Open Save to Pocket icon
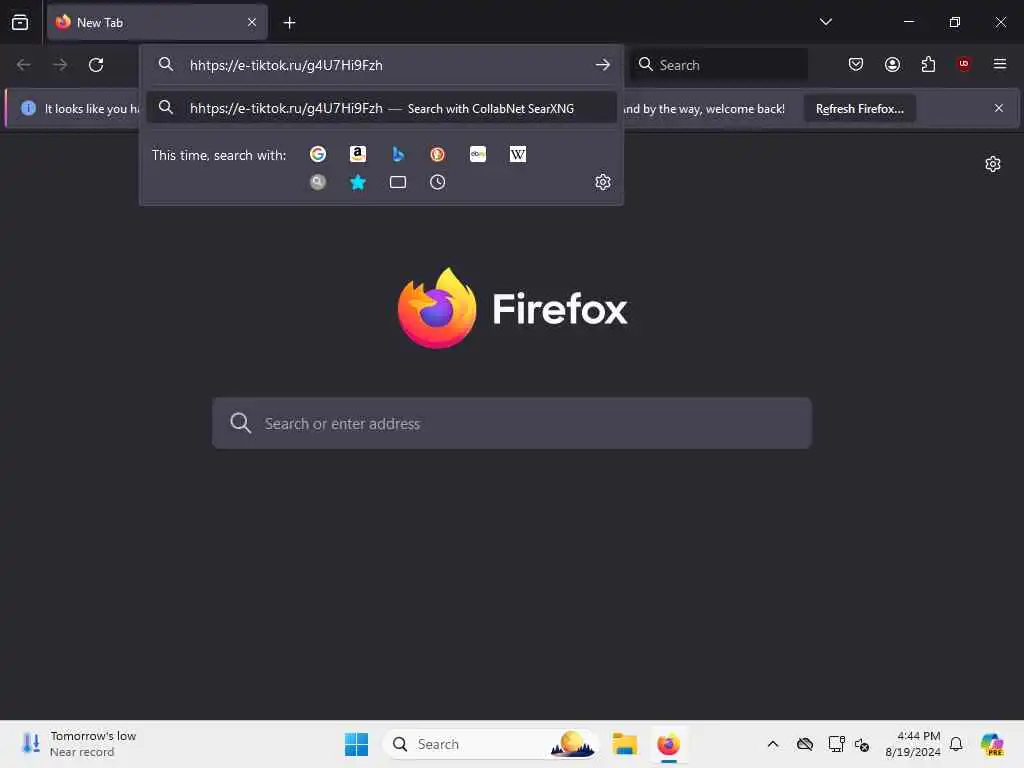The image size is (1024, 768). [x=856, y=64]
